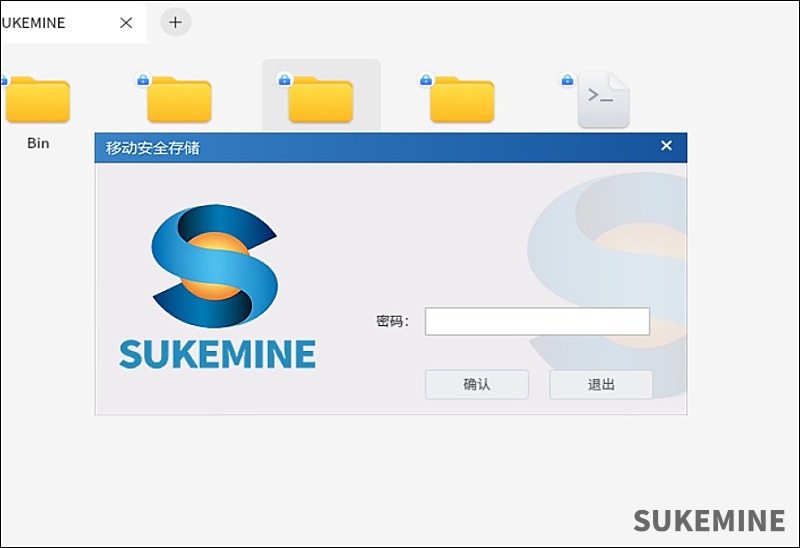Focus the 密码 password input field

(x=537, y=321)
